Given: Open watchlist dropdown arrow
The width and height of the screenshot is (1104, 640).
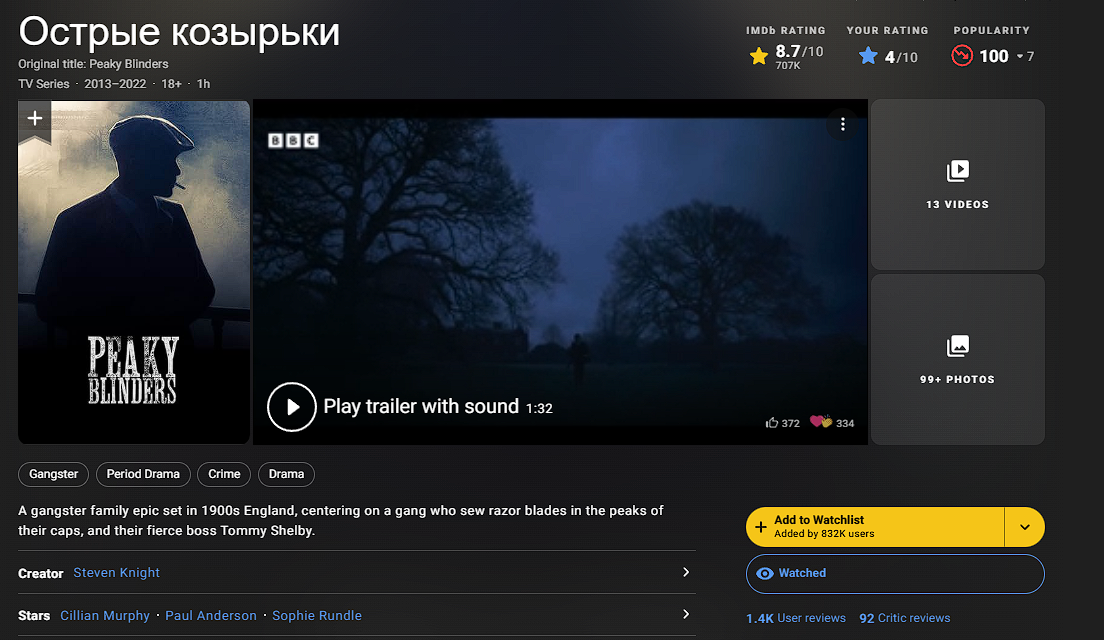Looking at the screenshot, I should [1024, 527].
